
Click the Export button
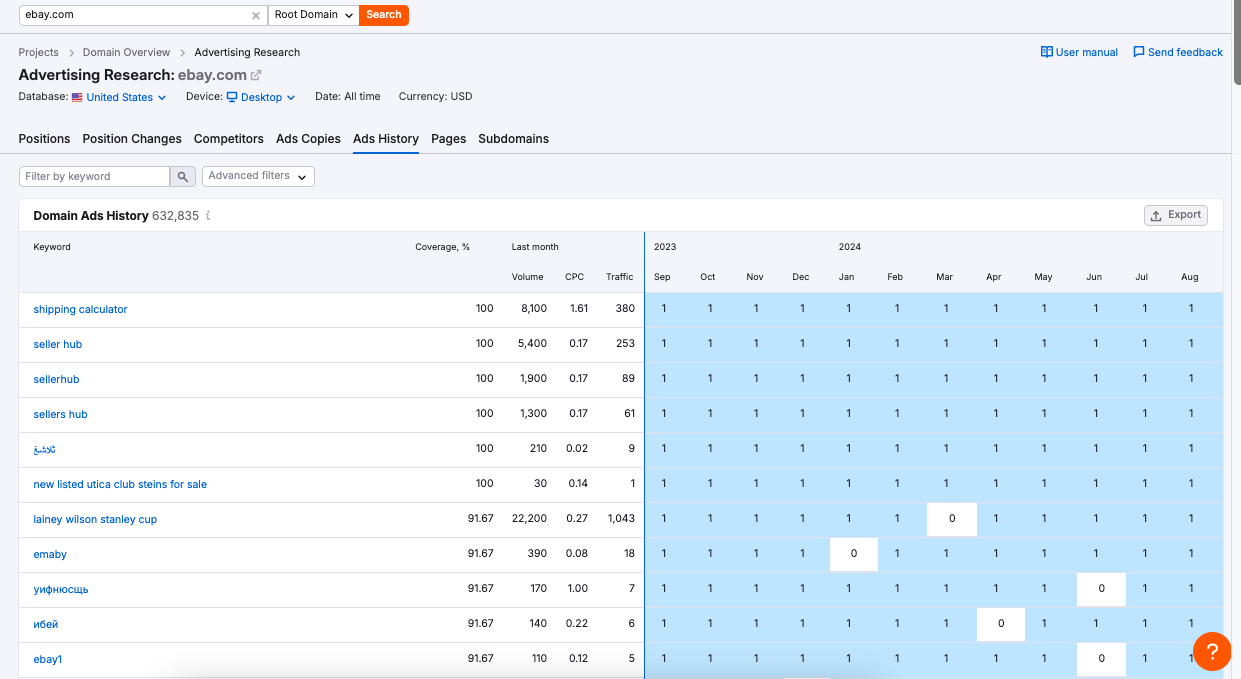[1176, 215]
